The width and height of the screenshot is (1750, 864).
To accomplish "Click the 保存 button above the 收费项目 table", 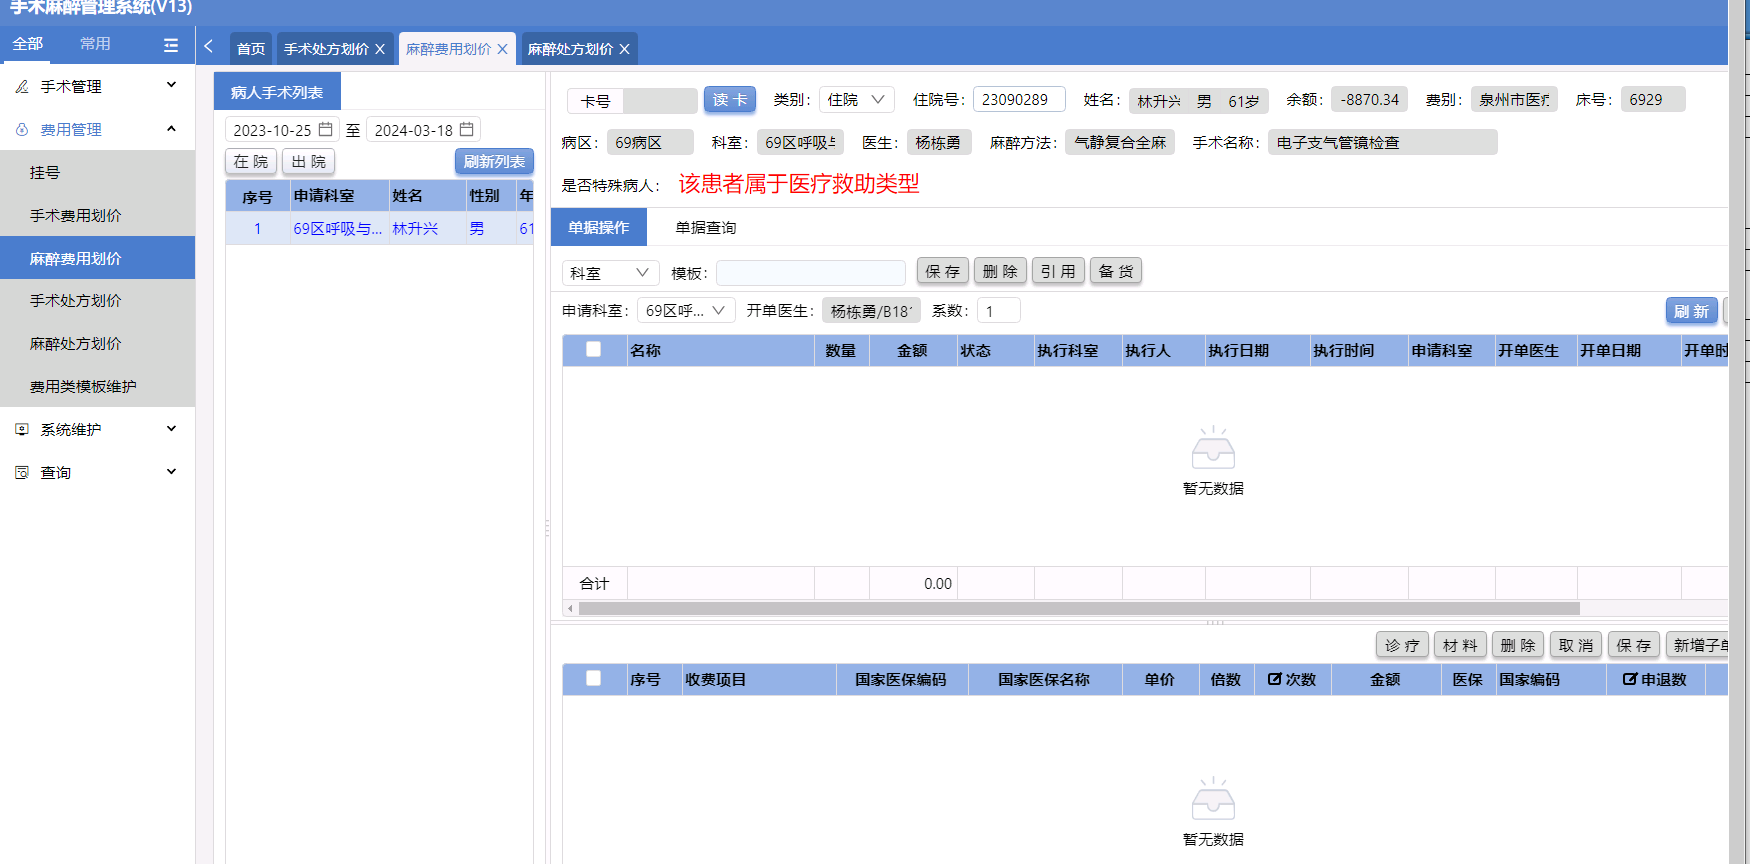I will point(1634,646).
